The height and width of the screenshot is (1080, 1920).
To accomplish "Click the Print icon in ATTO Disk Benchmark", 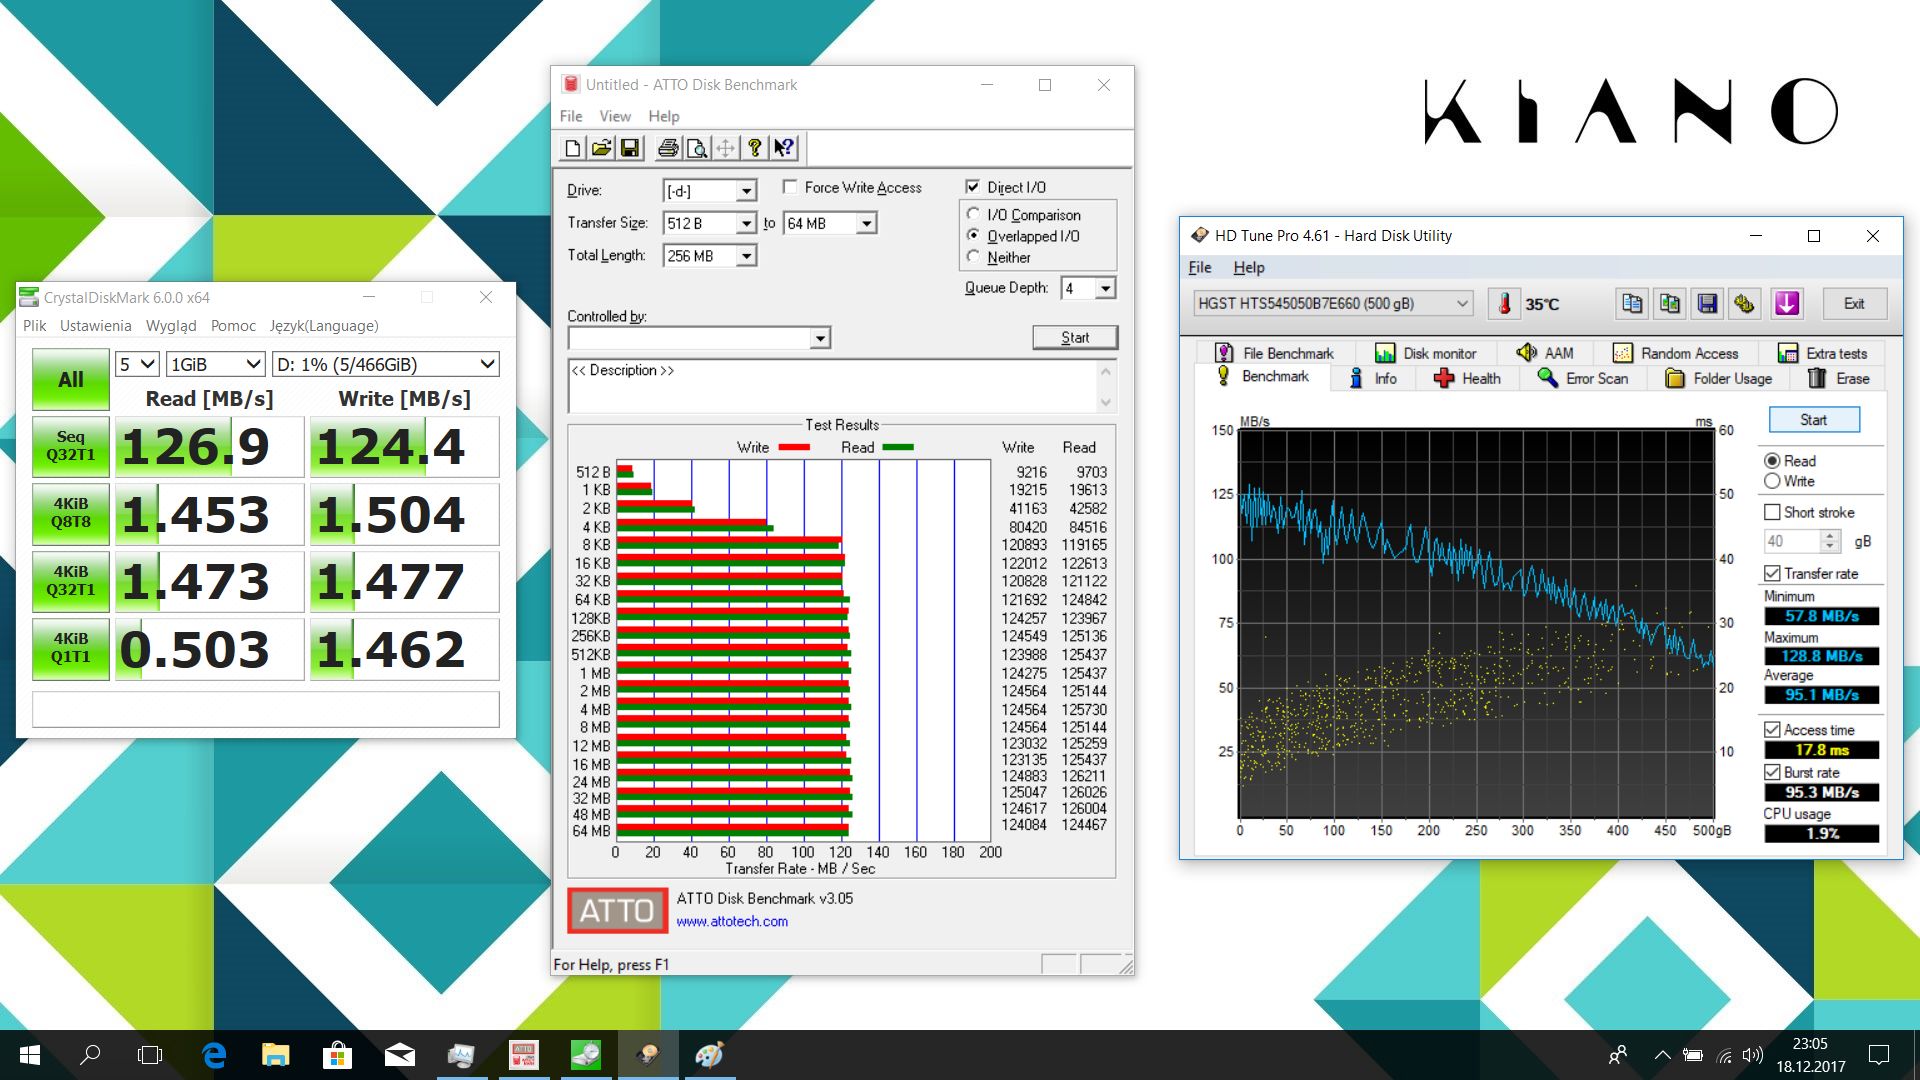I will coord(668,148).
